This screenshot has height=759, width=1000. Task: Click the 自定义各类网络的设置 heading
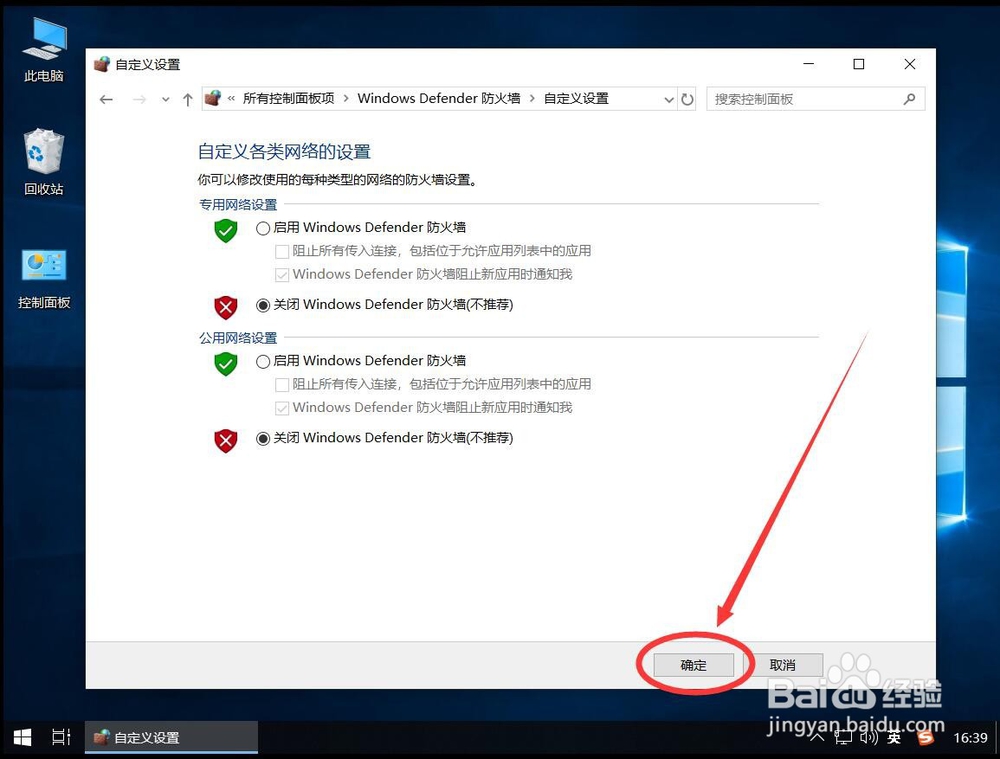tap(284, 152)
